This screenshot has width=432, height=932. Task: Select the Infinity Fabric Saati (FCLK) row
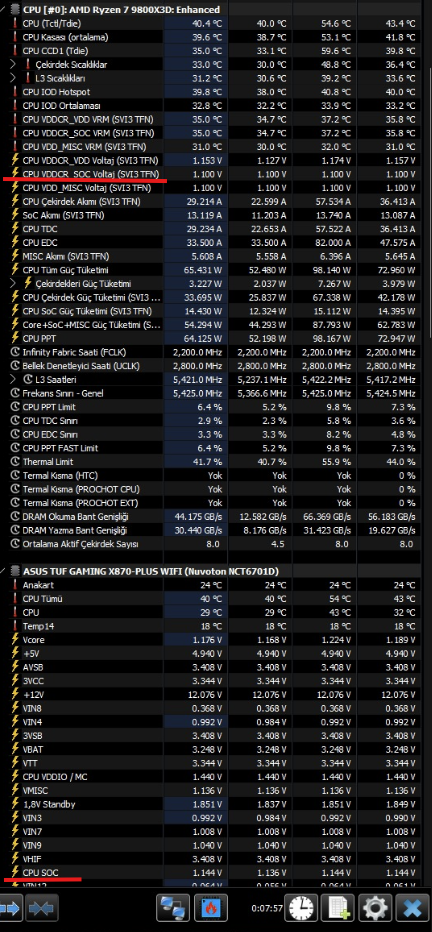click(x=216, y=352)
